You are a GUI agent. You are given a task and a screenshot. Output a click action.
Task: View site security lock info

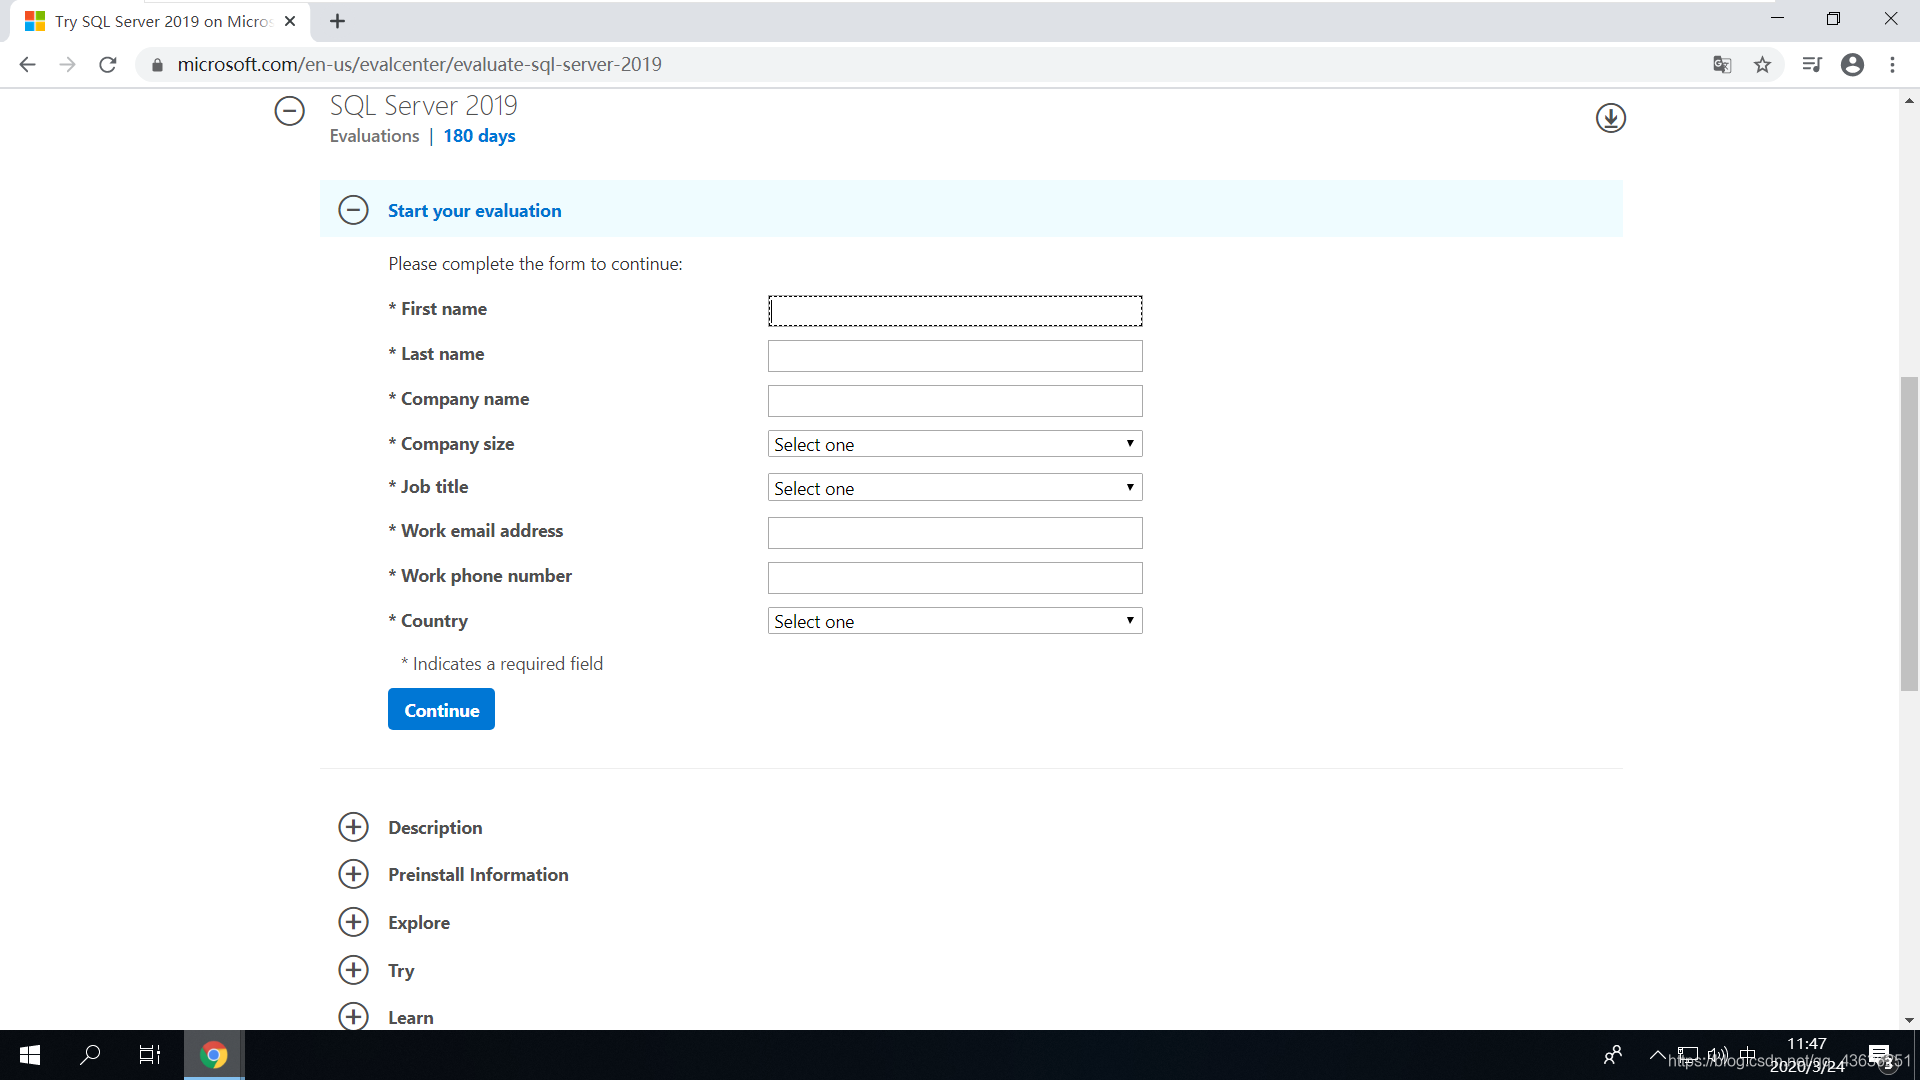[157, 65]
